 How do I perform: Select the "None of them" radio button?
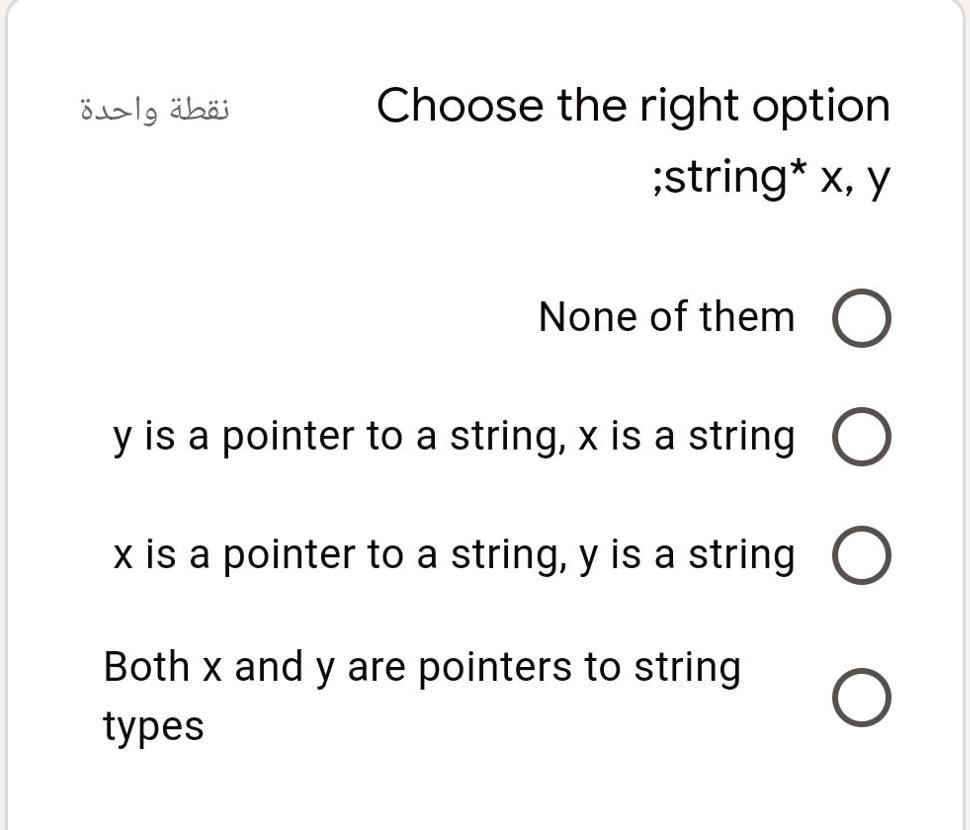point(862,318)
